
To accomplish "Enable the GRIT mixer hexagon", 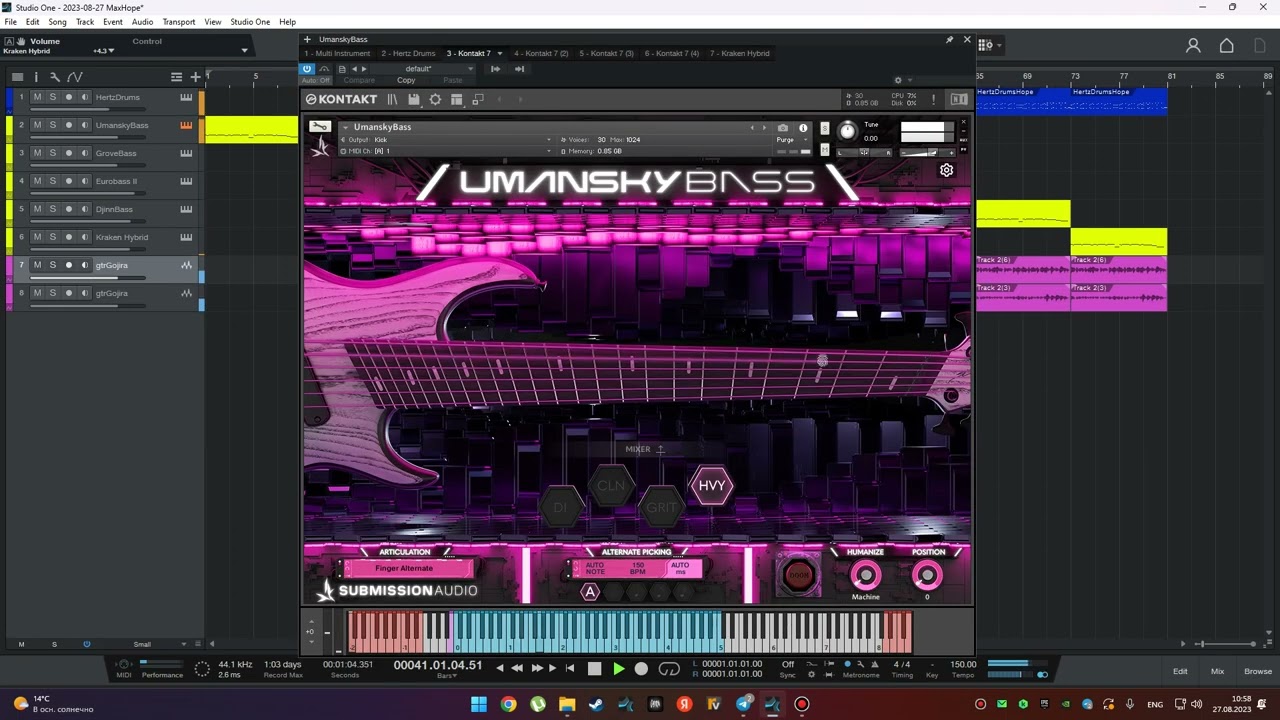I will coord(661,508).
